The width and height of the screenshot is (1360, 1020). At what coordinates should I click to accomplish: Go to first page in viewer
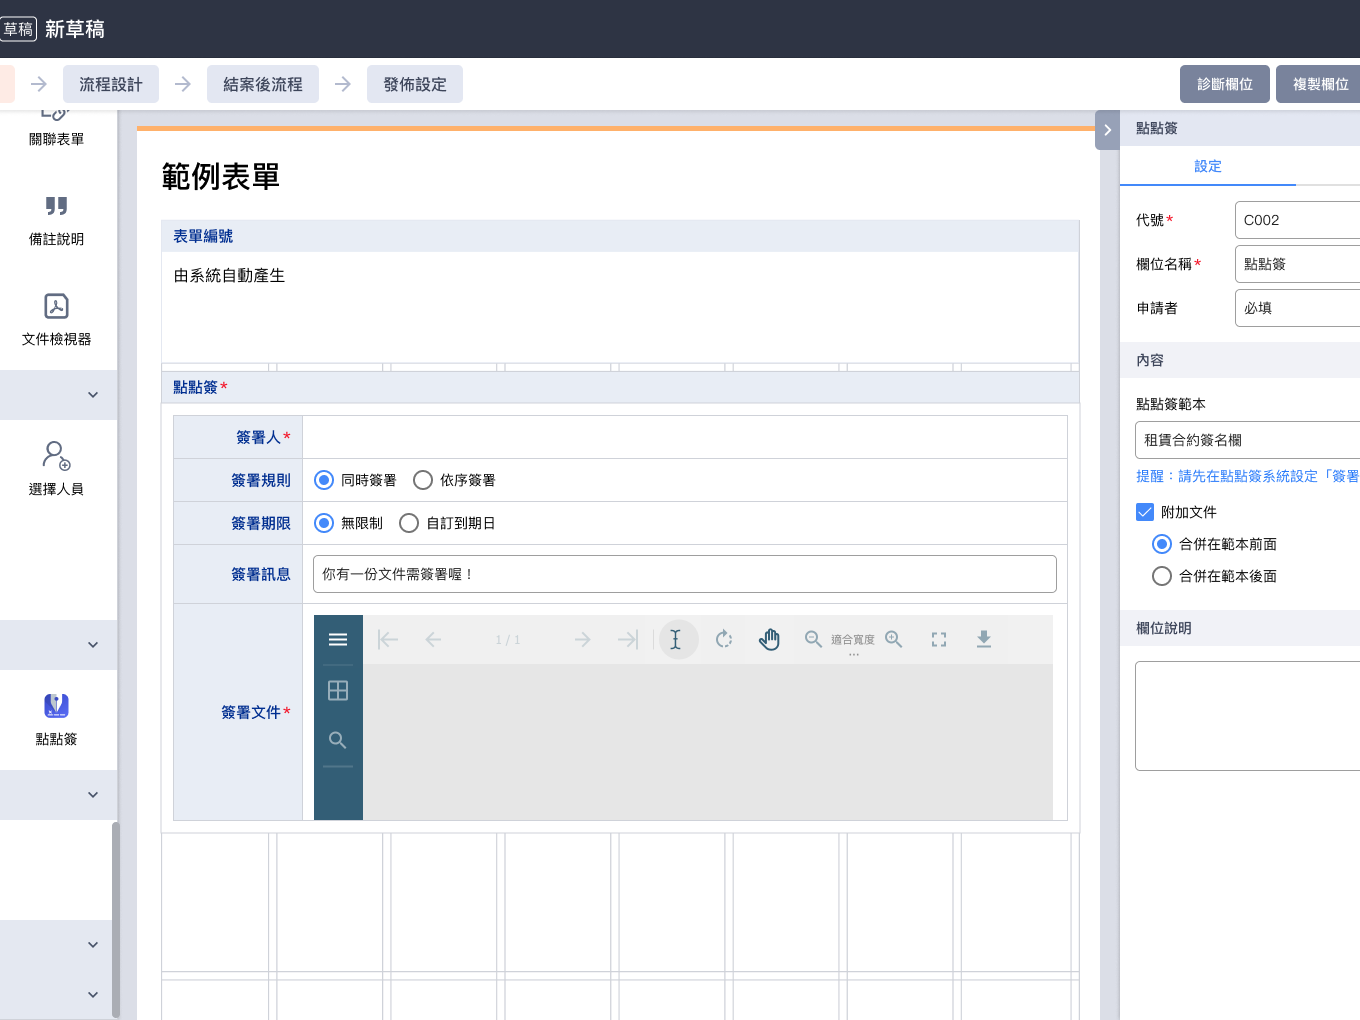[388, 639]
